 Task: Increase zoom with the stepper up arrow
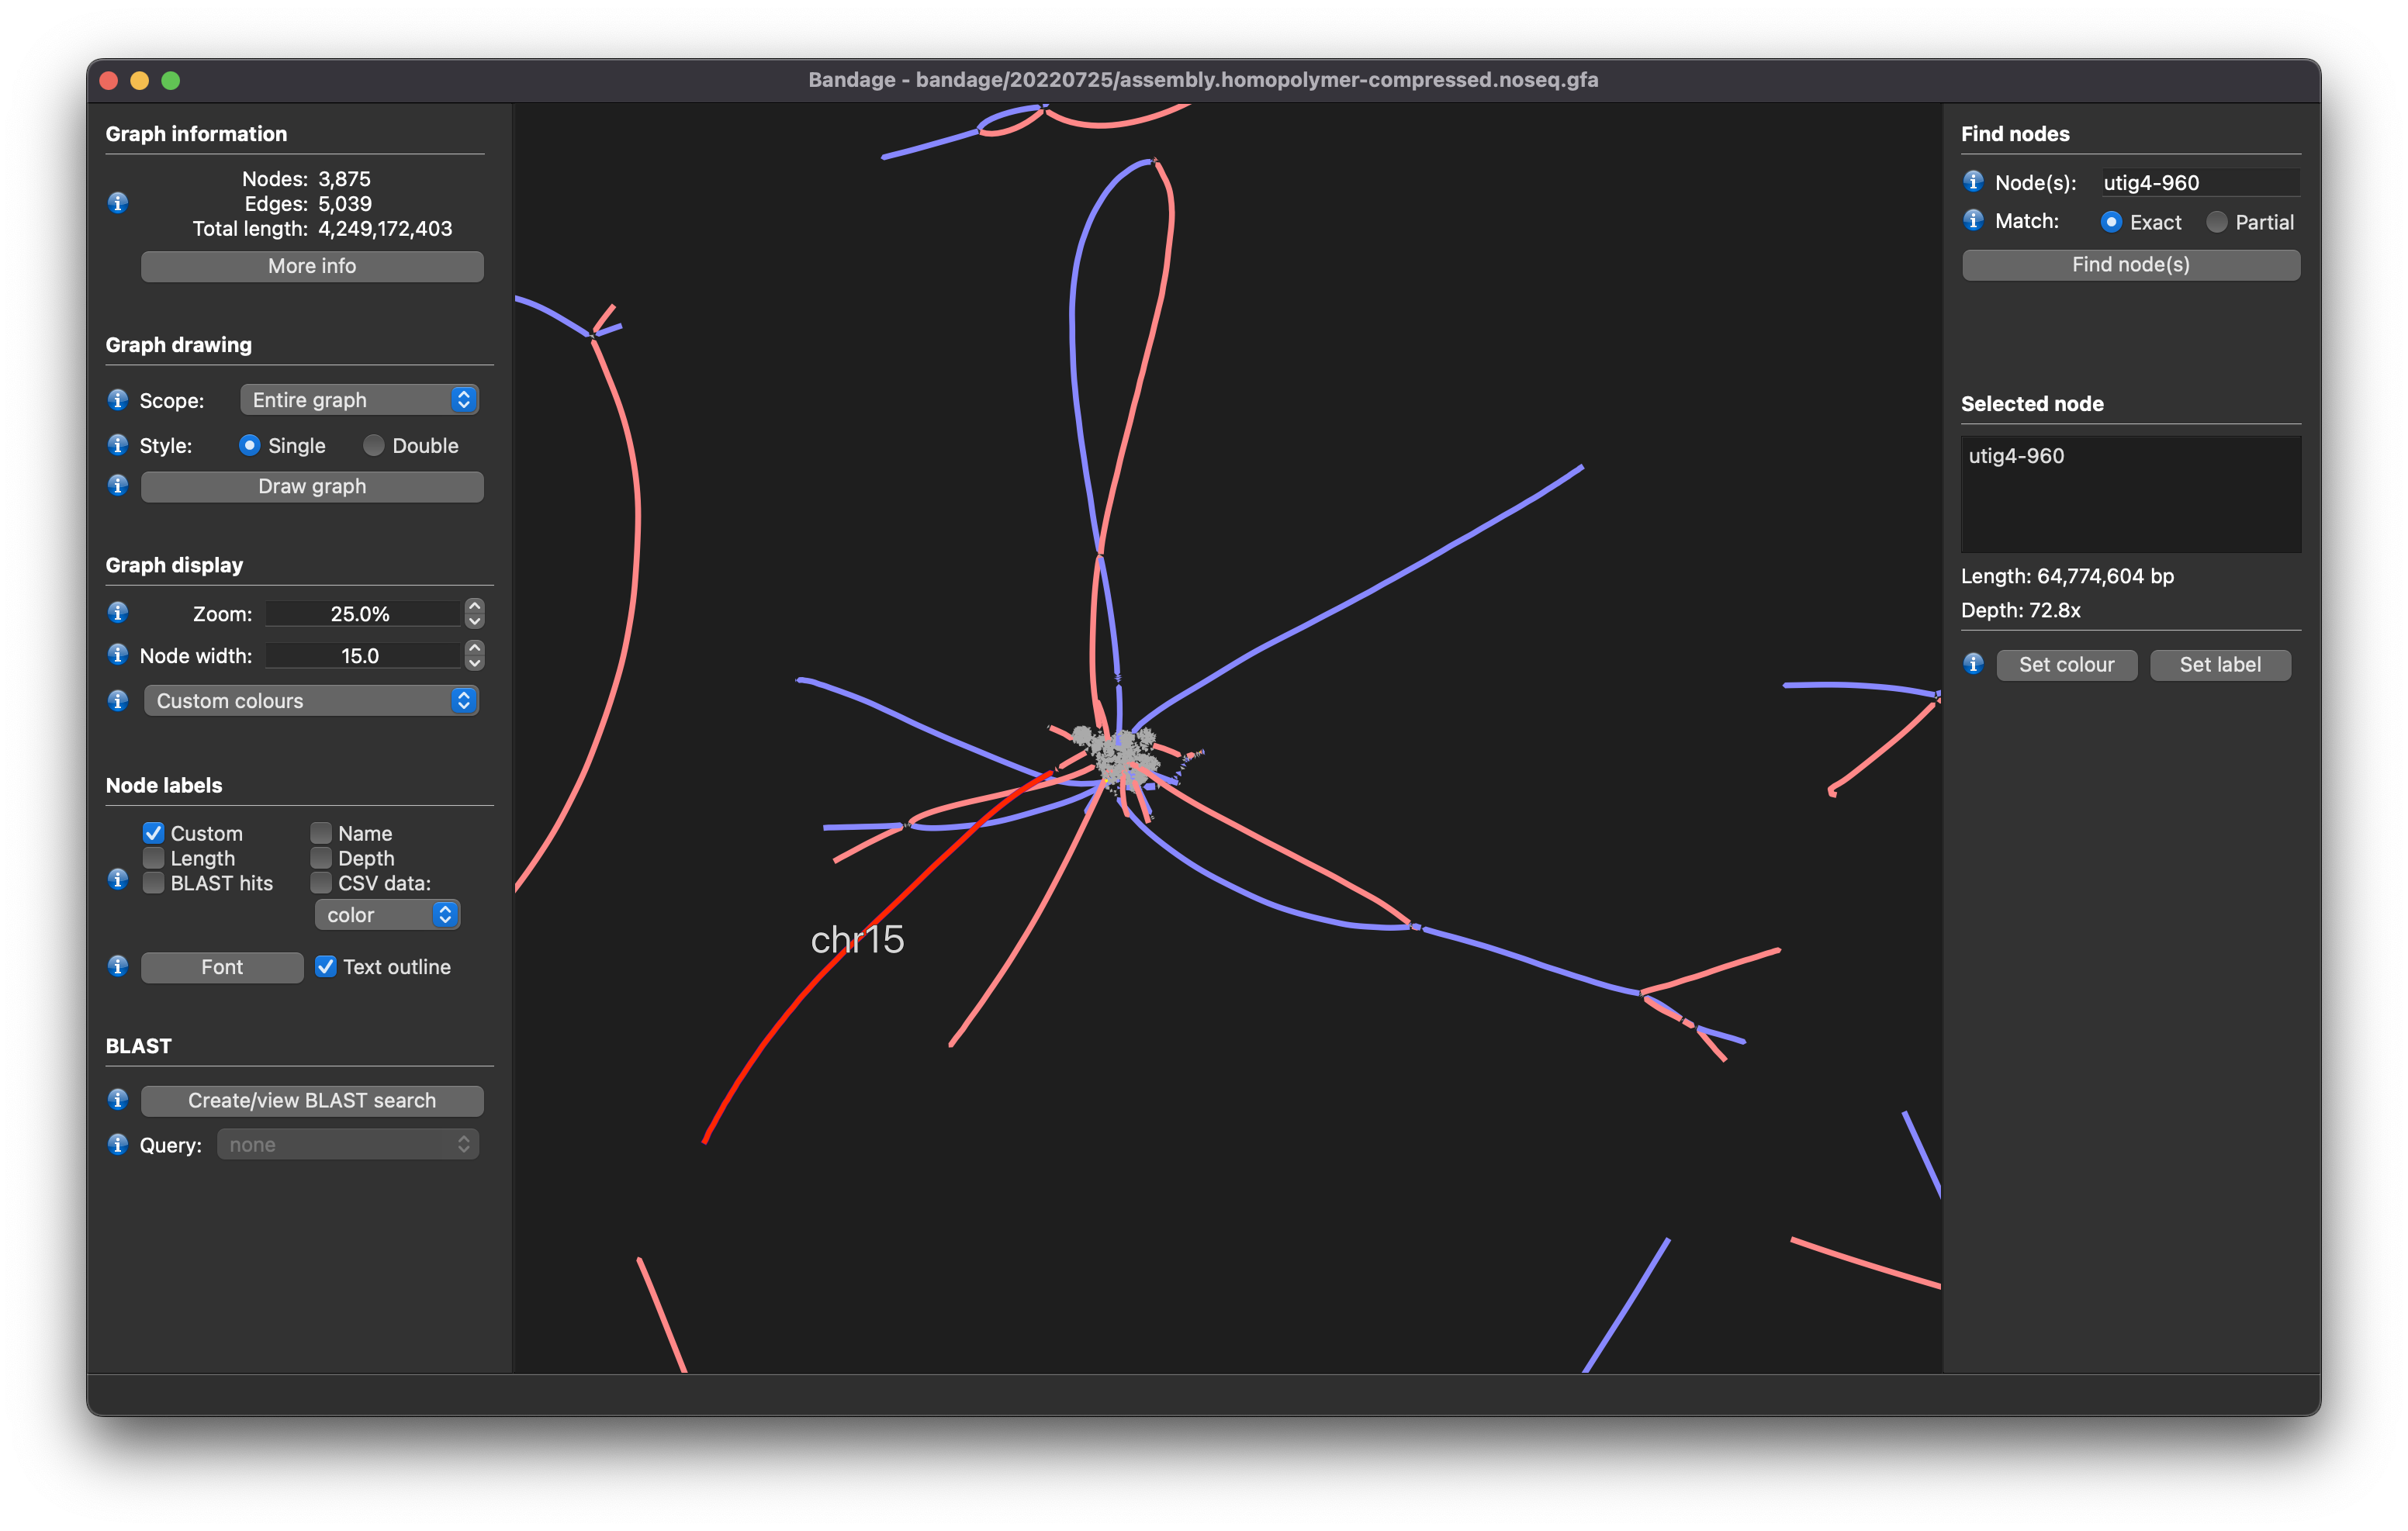pyautogui.click(x=475, y=605)
